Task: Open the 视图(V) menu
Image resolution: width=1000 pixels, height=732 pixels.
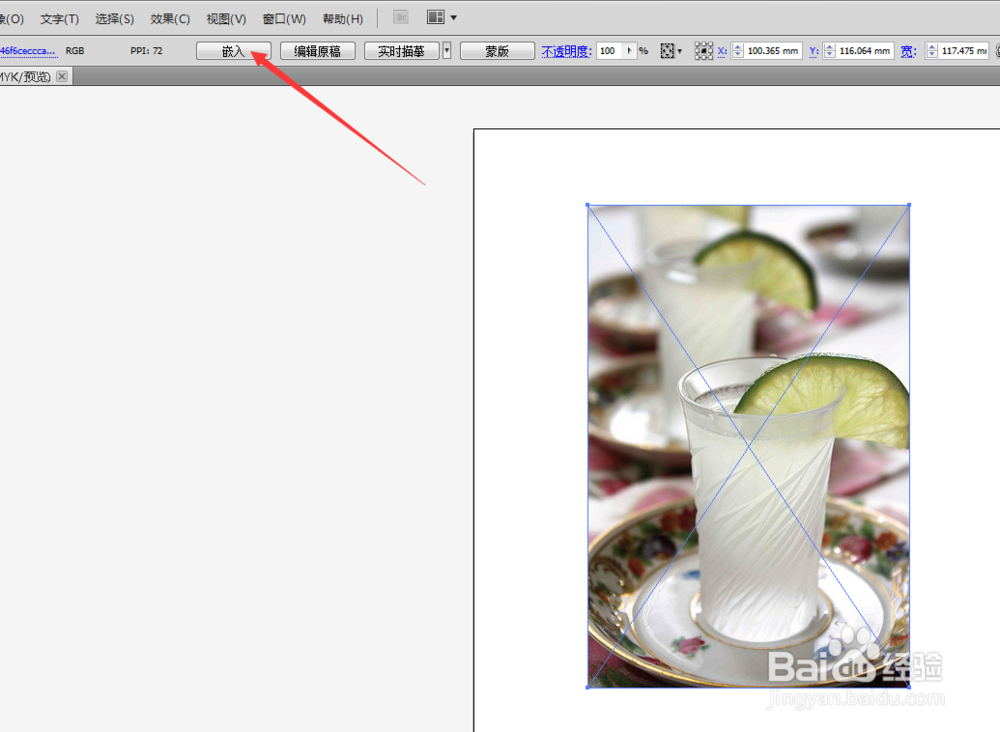Action: [x=226, y=19]
